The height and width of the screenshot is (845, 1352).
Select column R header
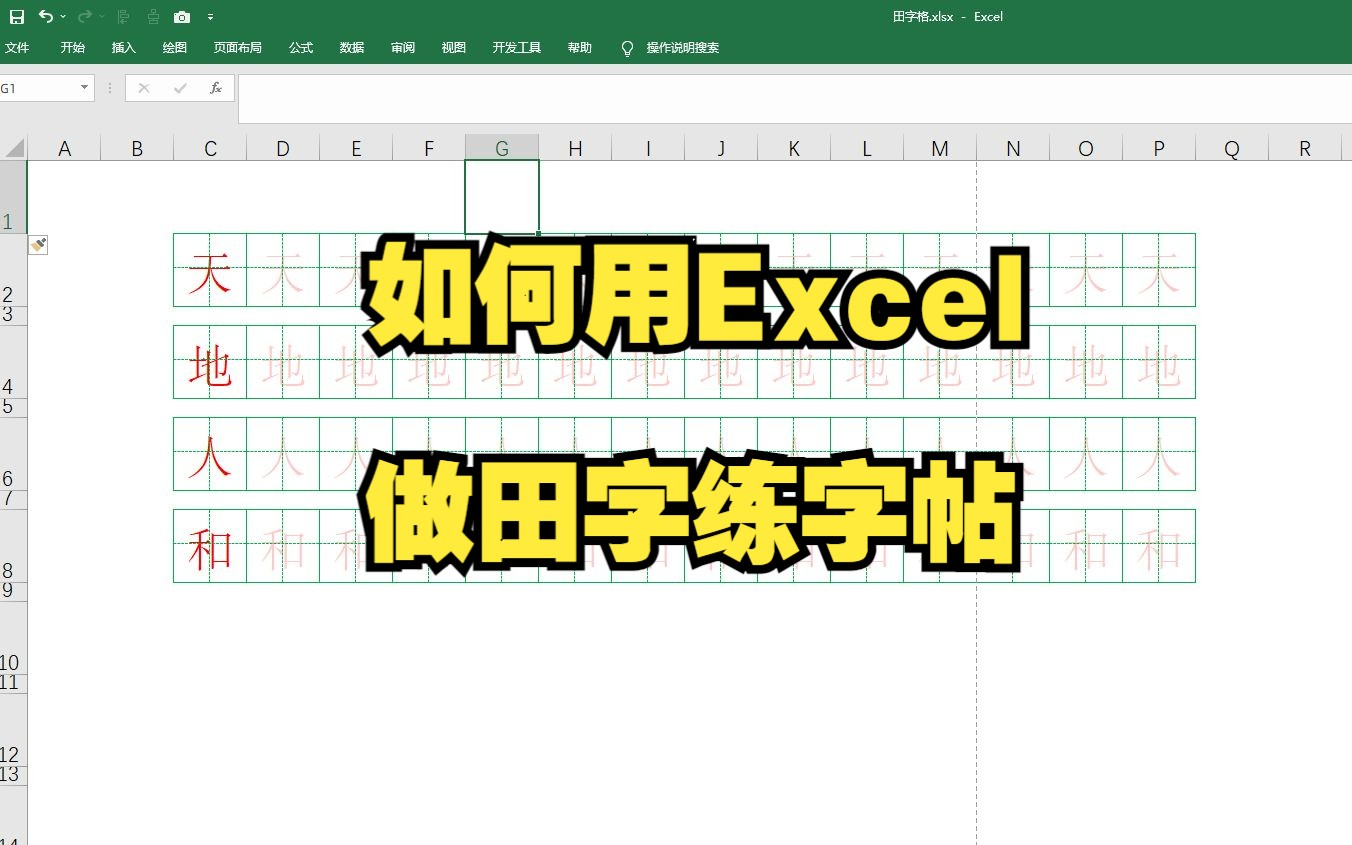[x=1305, y=149]
